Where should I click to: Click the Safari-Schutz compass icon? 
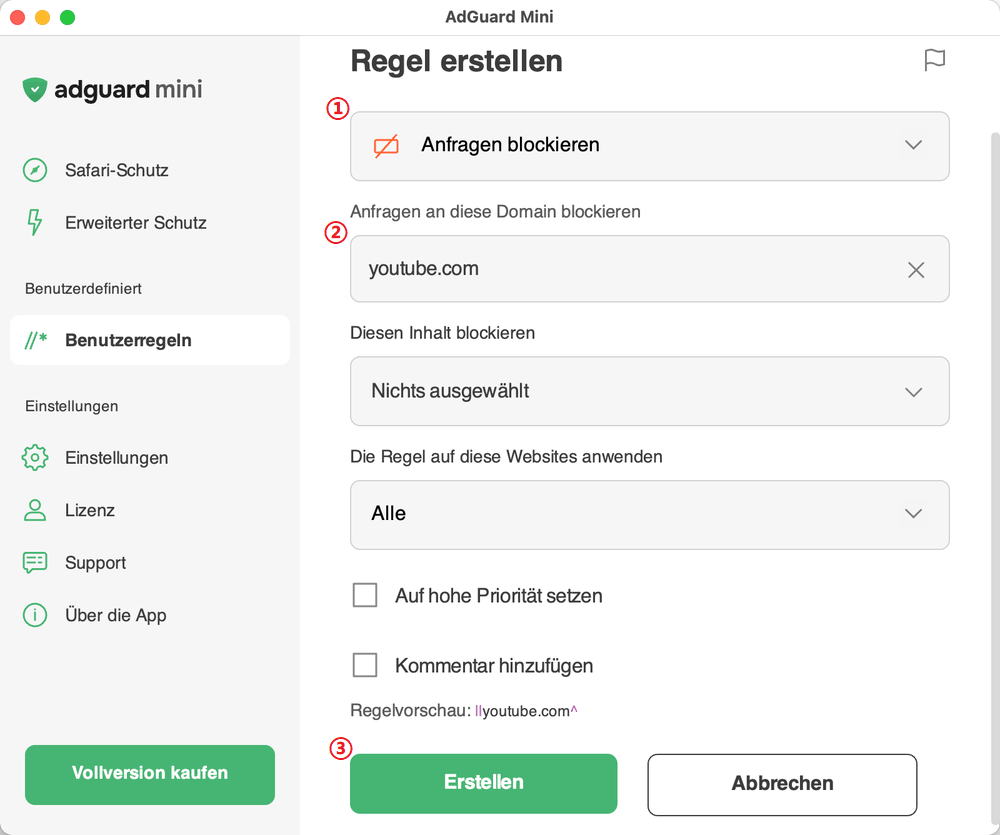click(35, 170)
